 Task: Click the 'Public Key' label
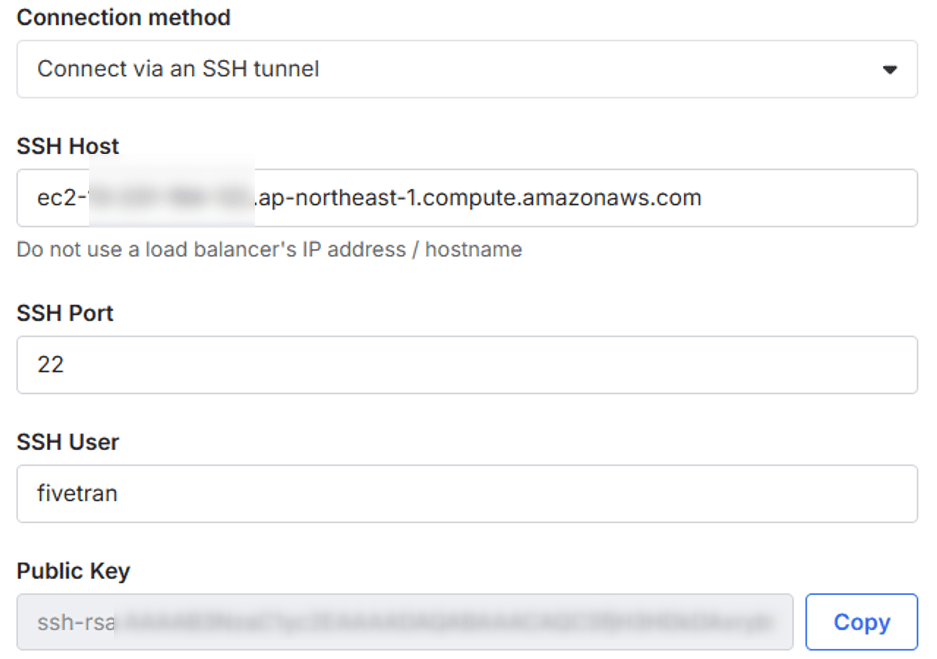[x=73, y=571]
